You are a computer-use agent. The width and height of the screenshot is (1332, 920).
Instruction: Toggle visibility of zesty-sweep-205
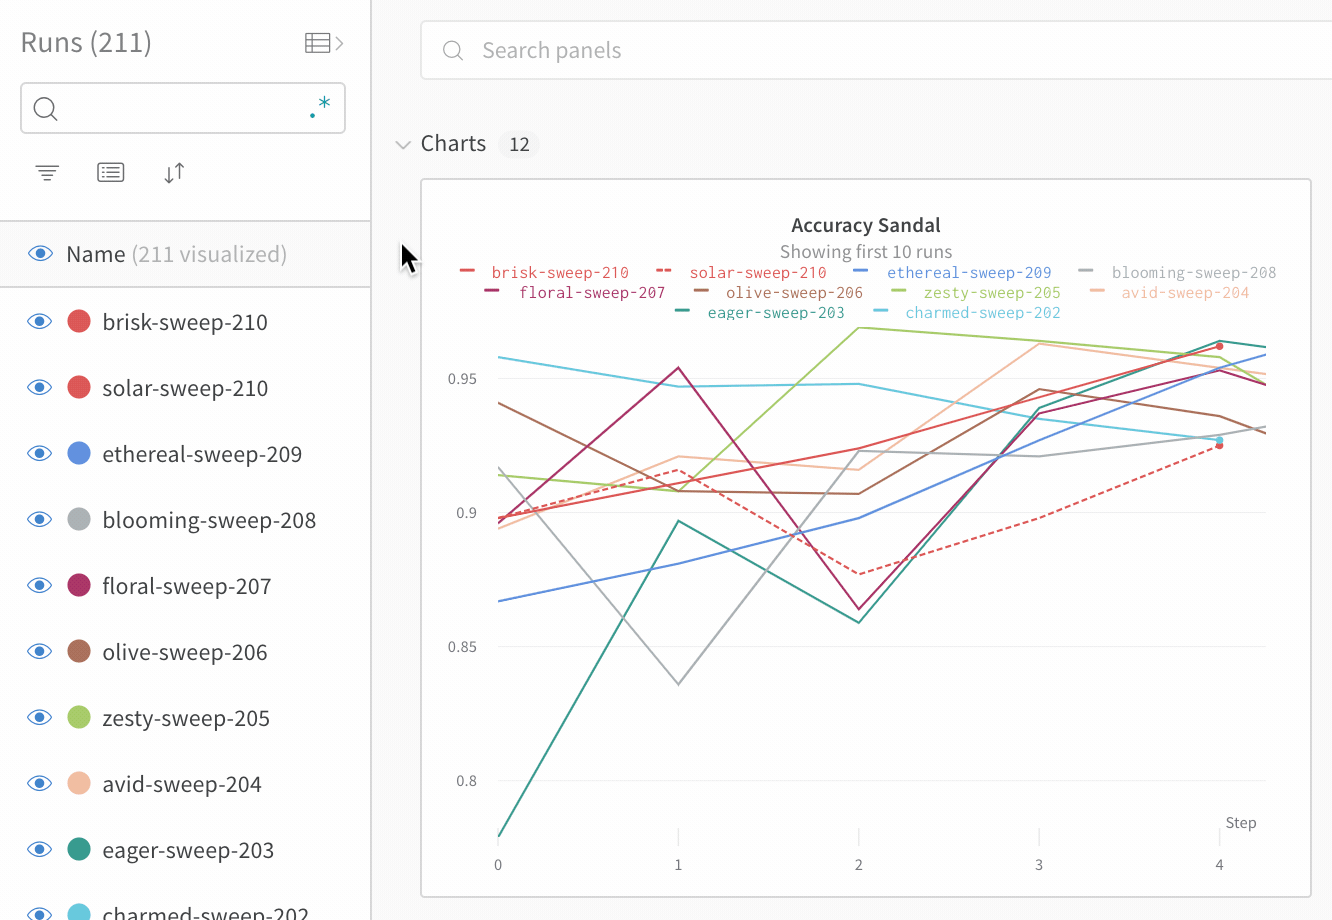39,716
